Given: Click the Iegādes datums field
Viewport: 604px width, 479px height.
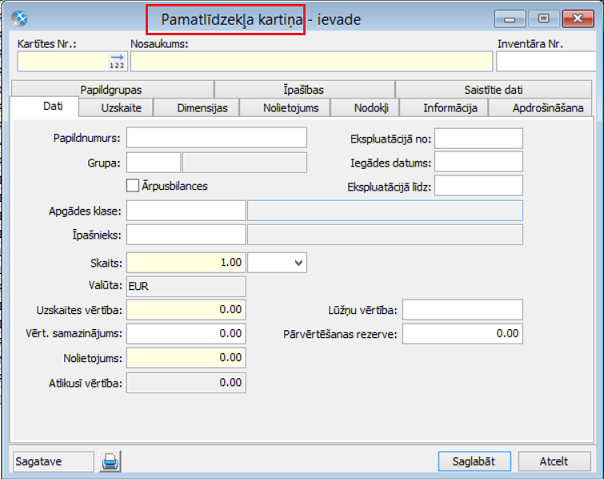Looking at the screenshot, I should click(478, 161).
